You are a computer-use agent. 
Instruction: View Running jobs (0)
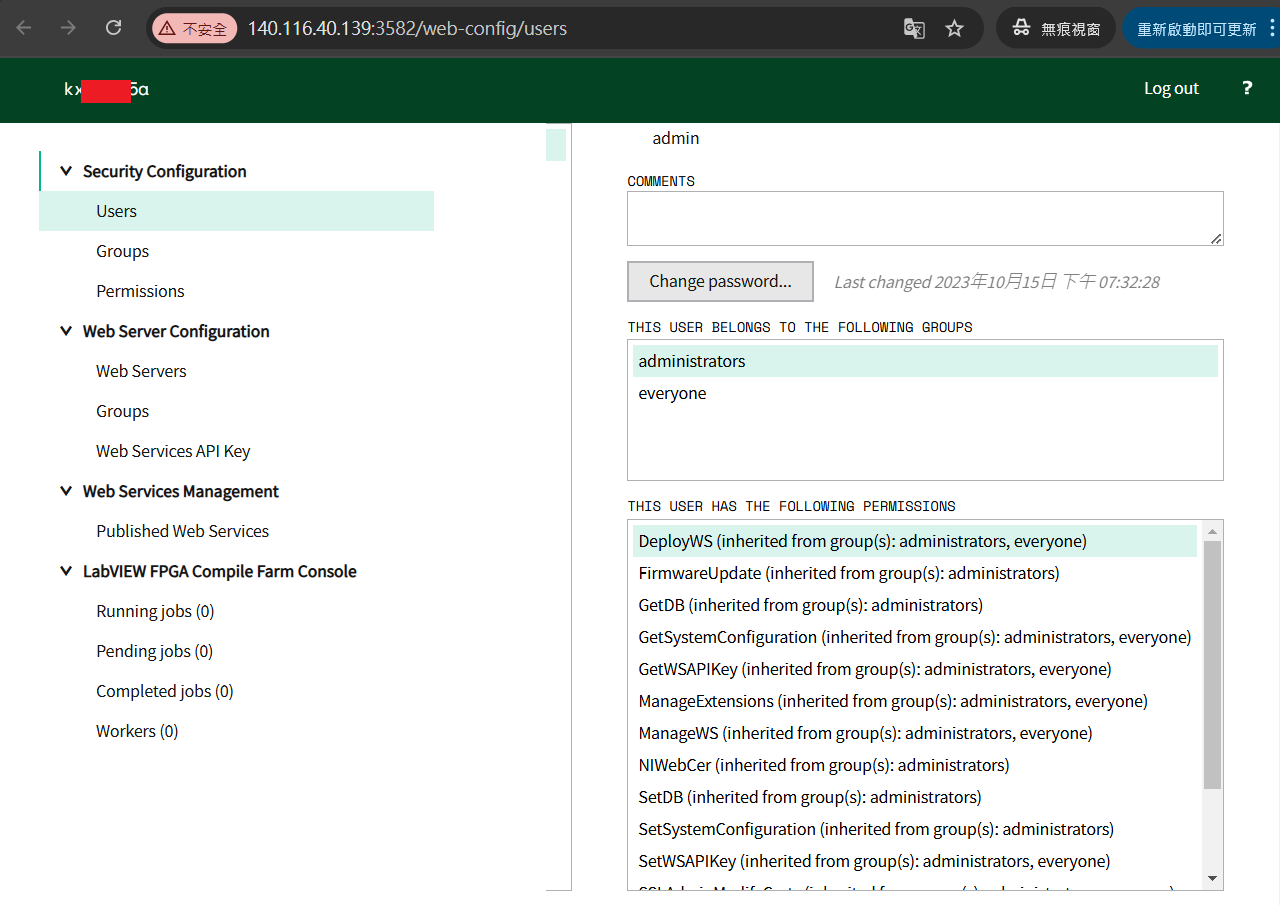155,611
